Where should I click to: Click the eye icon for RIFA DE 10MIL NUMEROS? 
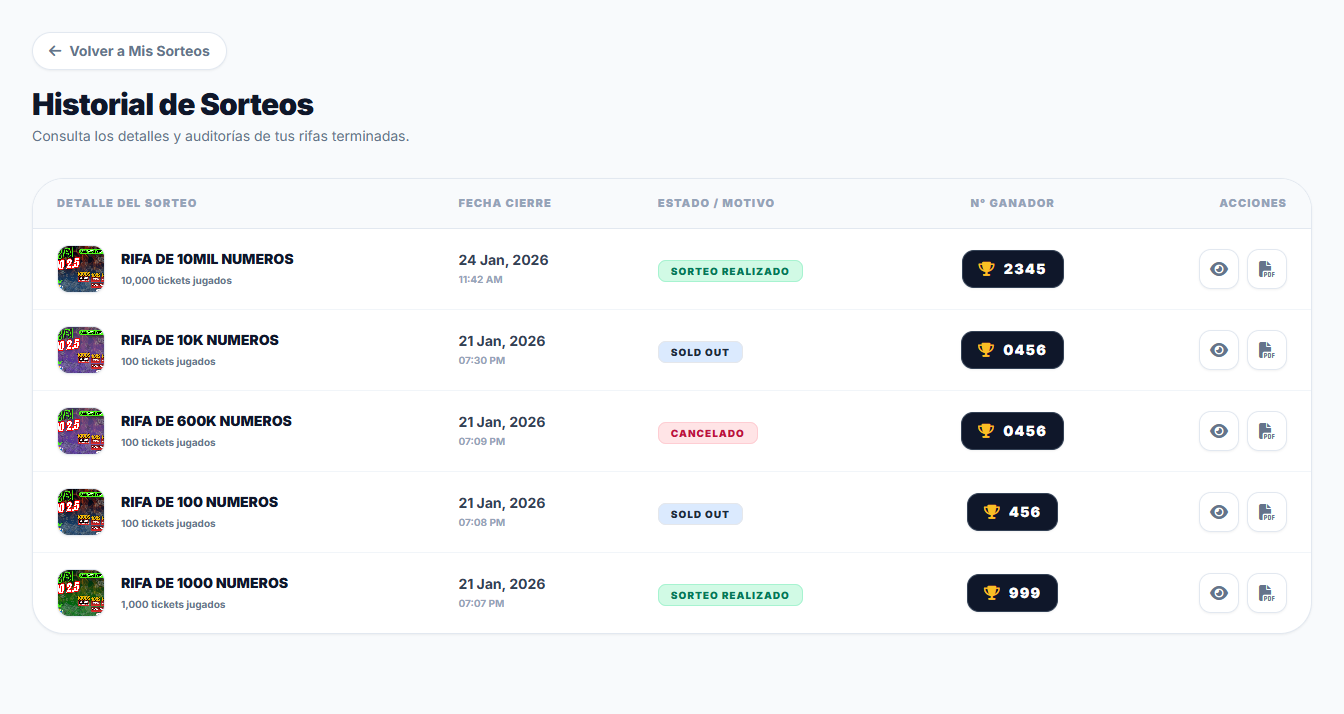[1218, 269]
